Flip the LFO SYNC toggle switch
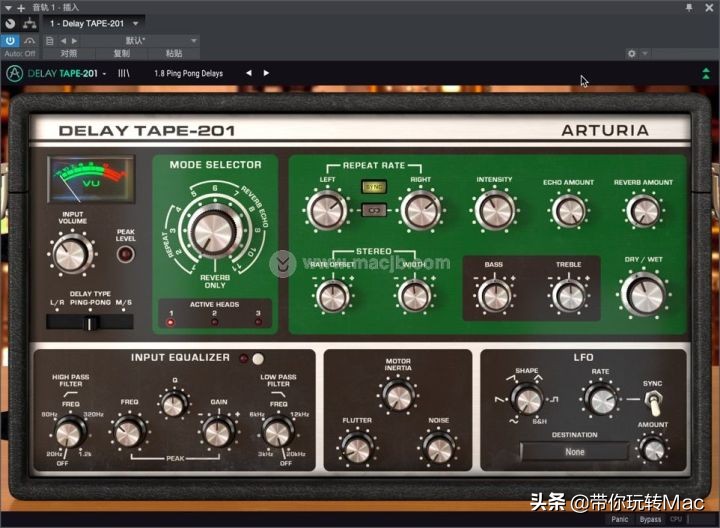Image resolution: width=720 pixels, height=528 pixels. [x=653, y=401]
